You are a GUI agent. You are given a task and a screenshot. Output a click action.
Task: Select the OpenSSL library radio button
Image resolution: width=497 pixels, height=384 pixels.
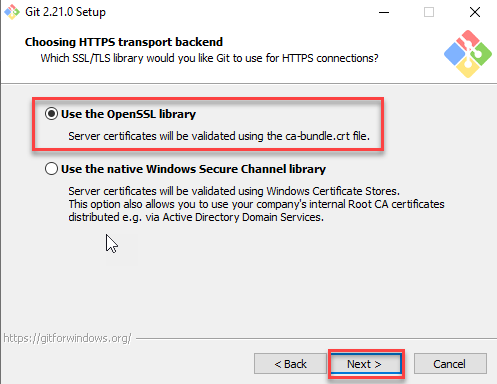tap(51, 114)
